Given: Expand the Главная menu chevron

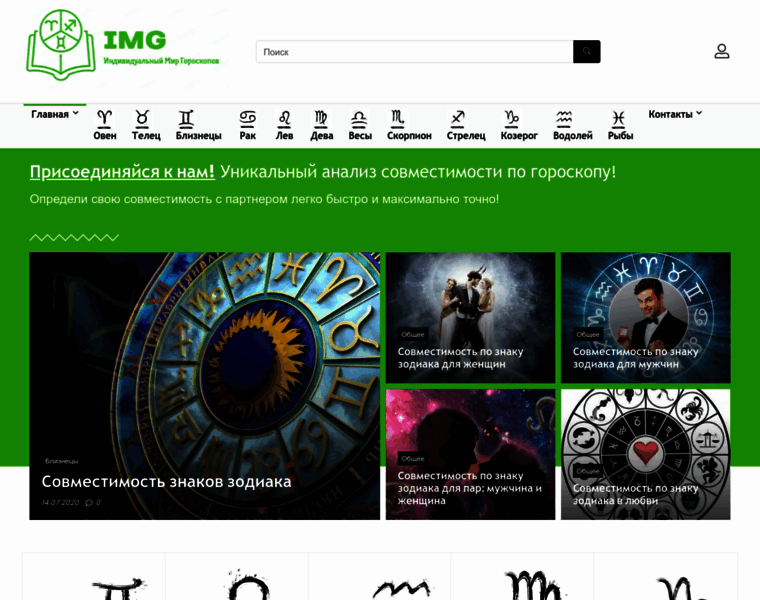Looking at the screenshot, I should 76,113.
